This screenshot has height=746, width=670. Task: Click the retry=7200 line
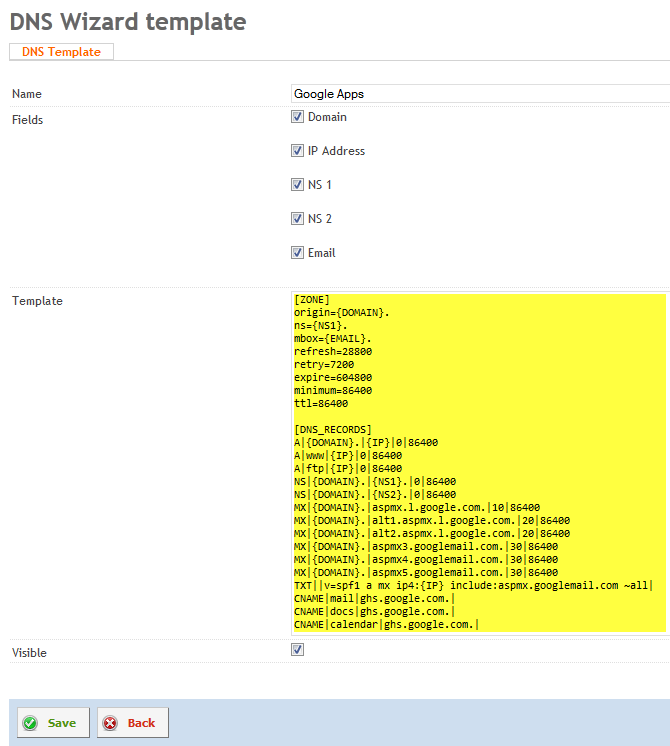click(324, 364)
